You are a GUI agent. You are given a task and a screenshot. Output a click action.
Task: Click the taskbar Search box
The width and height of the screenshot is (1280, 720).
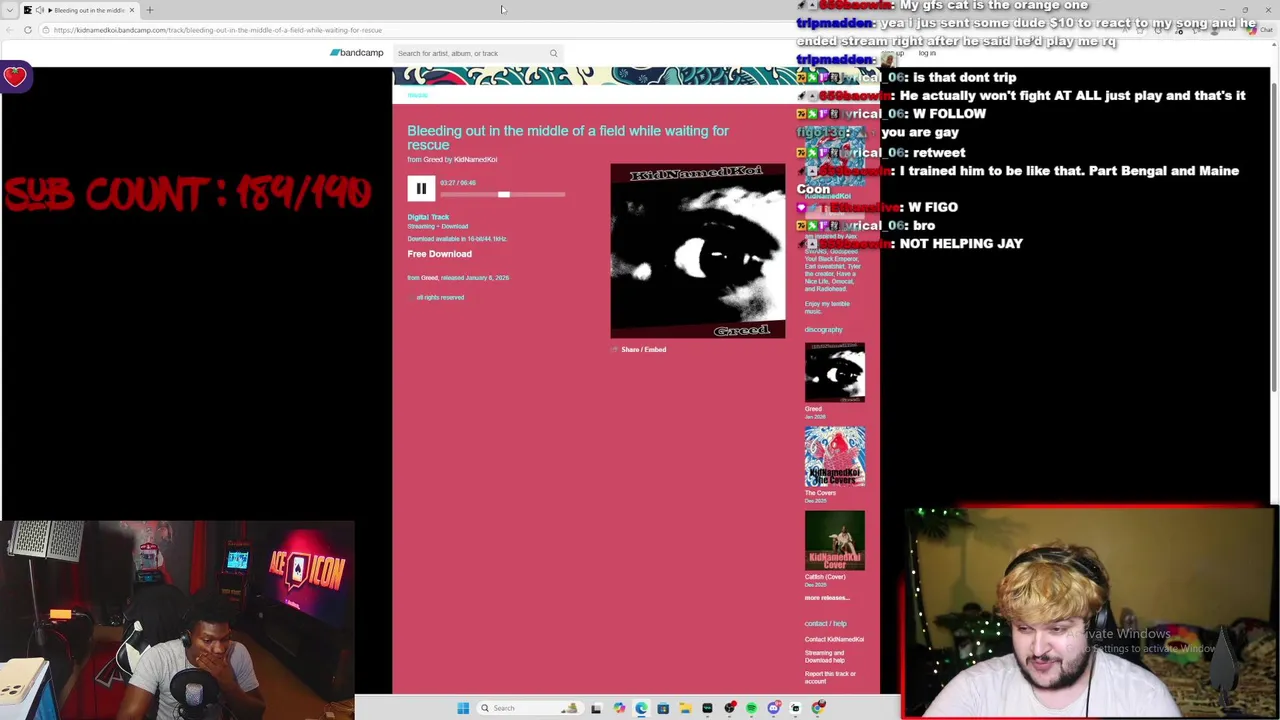pyautogui.click(x=530, y=708)
